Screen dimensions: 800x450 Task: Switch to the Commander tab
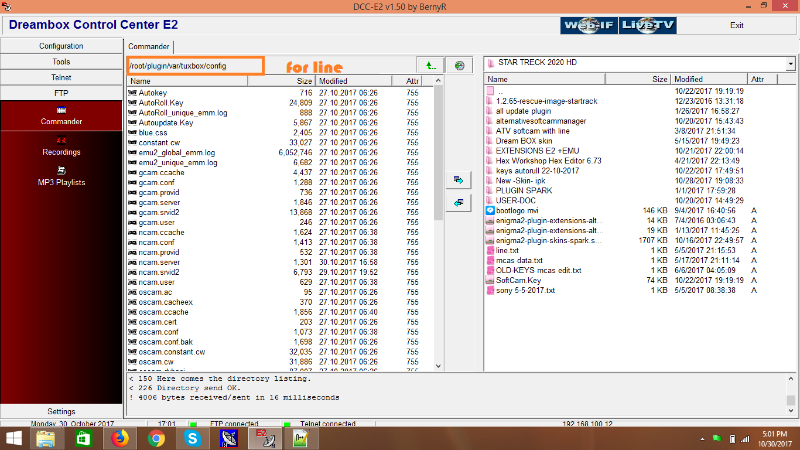pos(148,46)
